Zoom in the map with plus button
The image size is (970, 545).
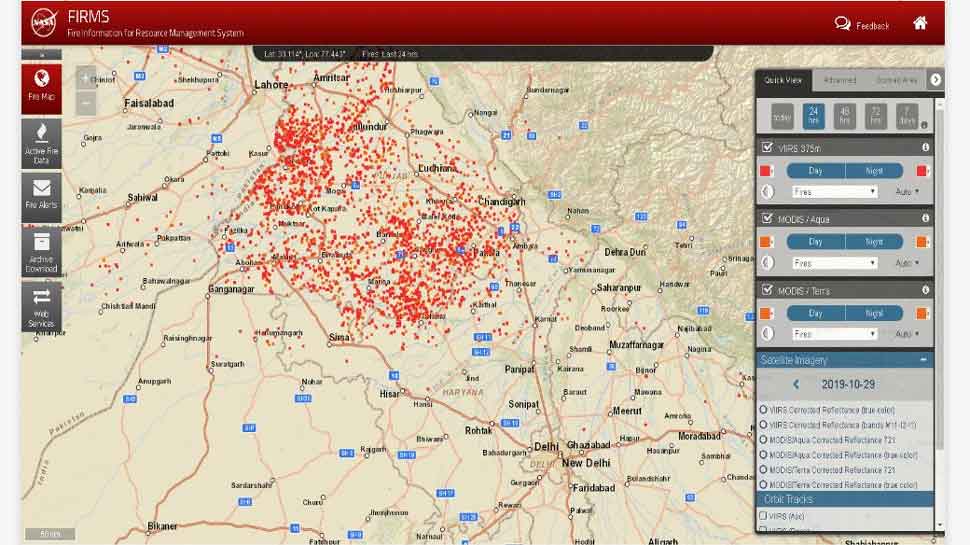[x=86, y=79]
